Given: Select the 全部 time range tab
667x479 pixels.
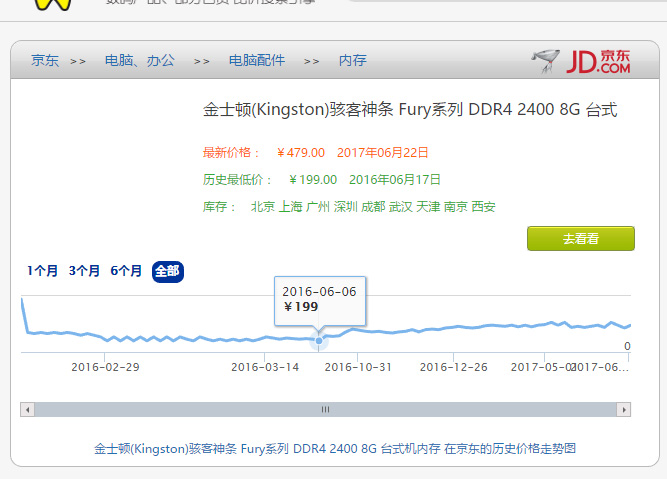Looking at the screenshot, I should click(167, 271).
